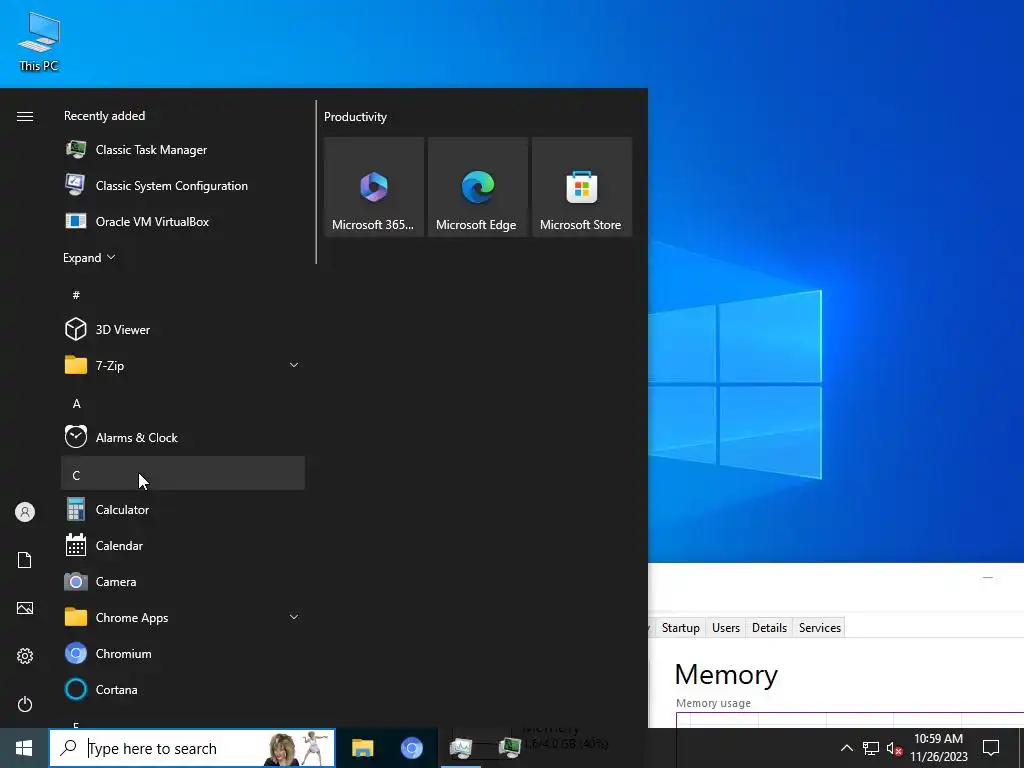Launch Alarms & Clock
This screenshot has height=768, width=1024.
183,438
